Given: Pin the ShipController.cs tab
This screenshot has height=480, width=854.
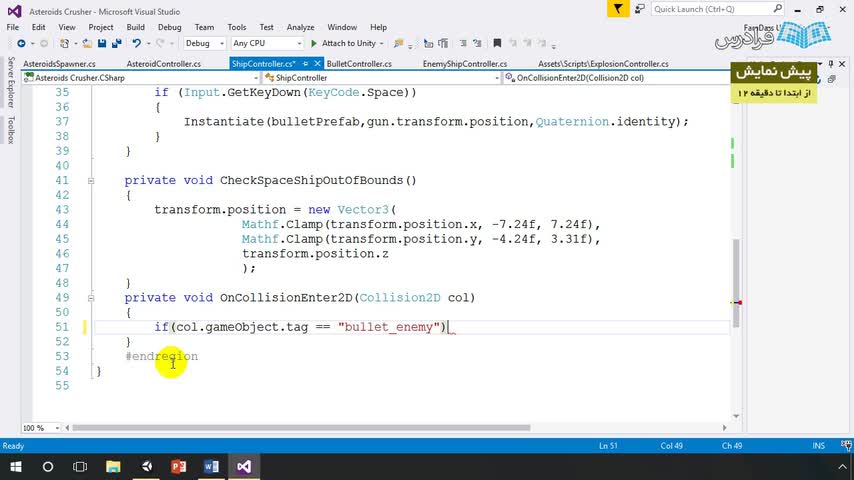Looking at the screenshot, I should coord(306,64).
